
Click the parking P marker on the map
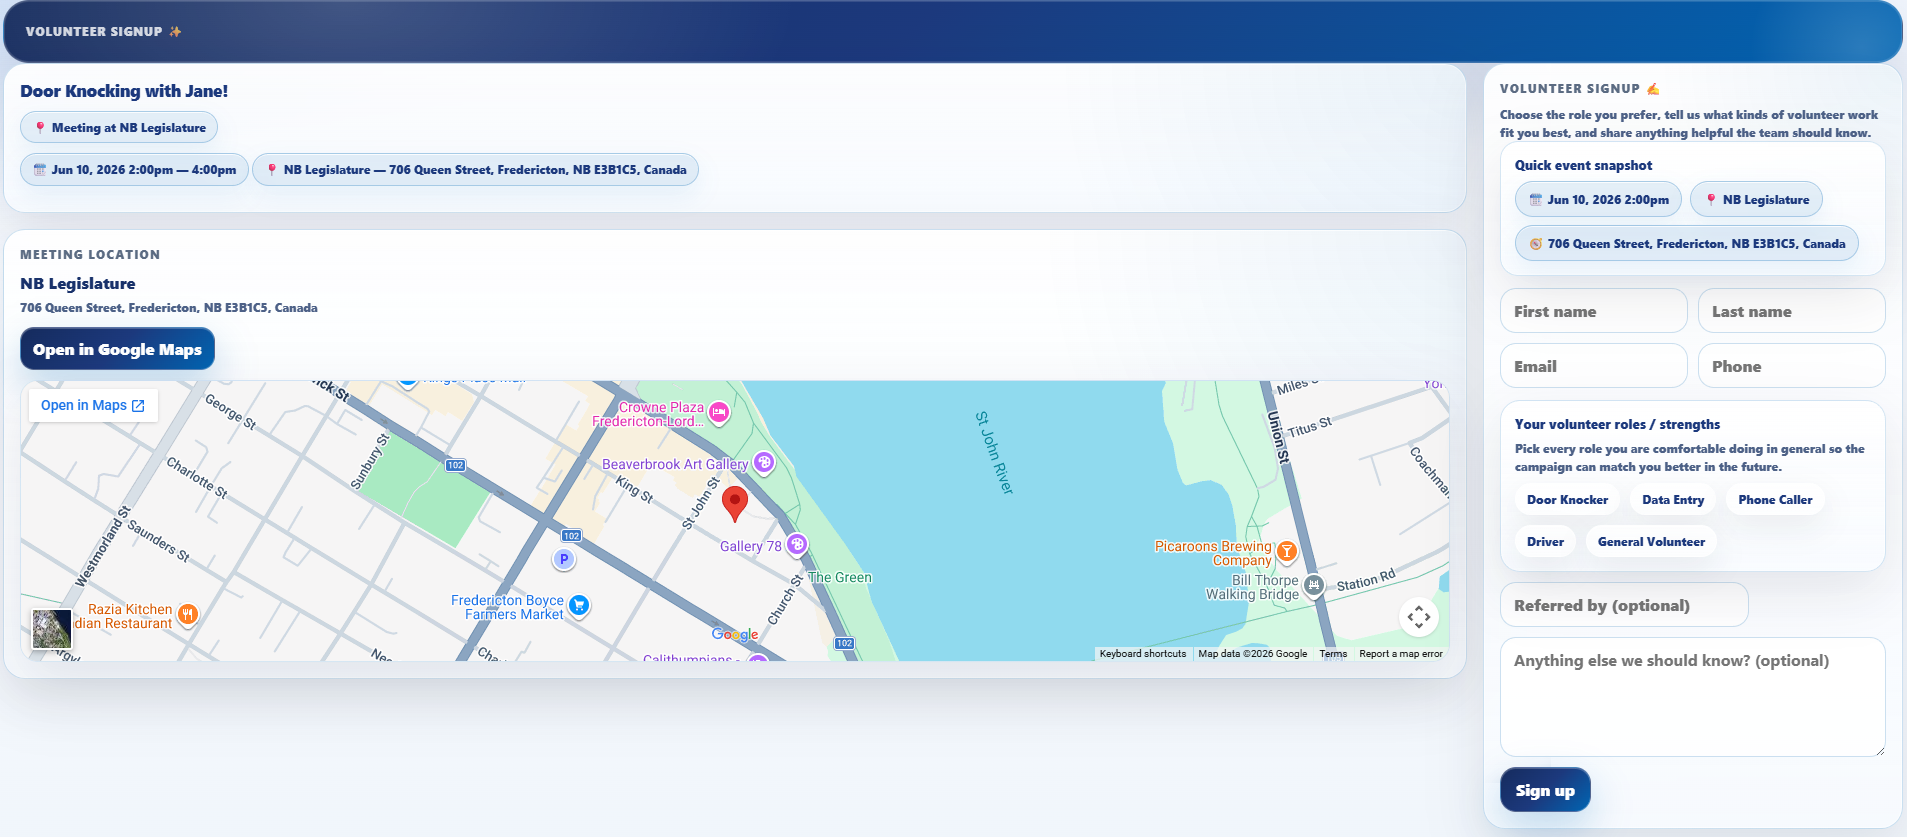coord(564,560)
